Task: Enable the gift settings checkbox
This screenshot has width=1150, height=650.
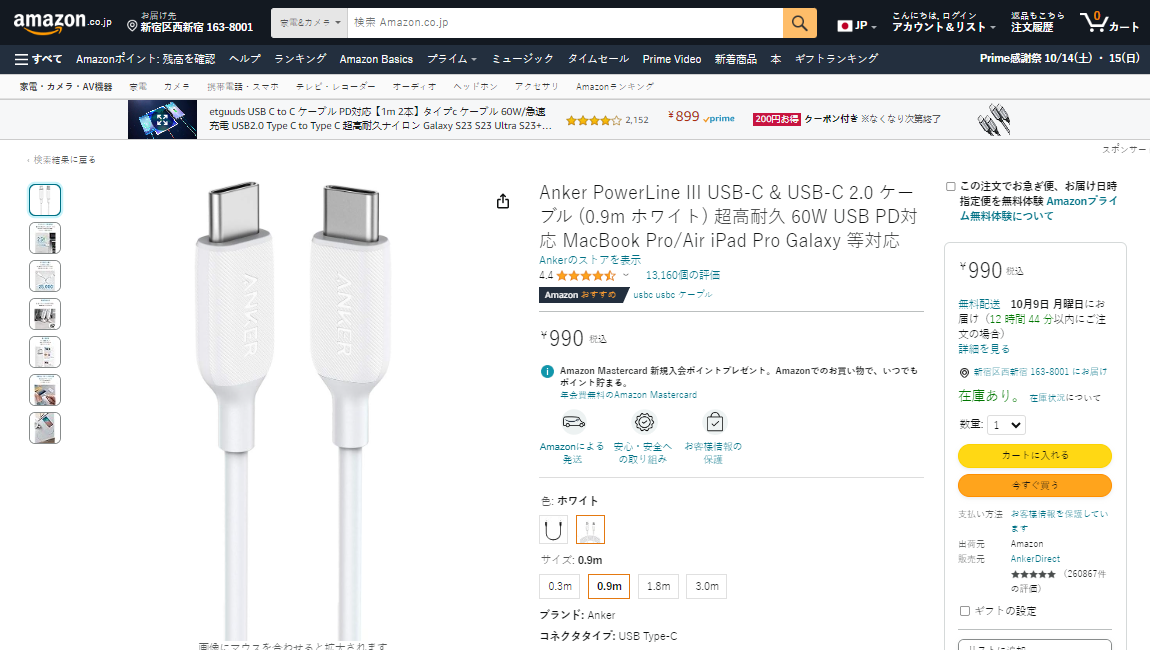Action: (965, 611)
